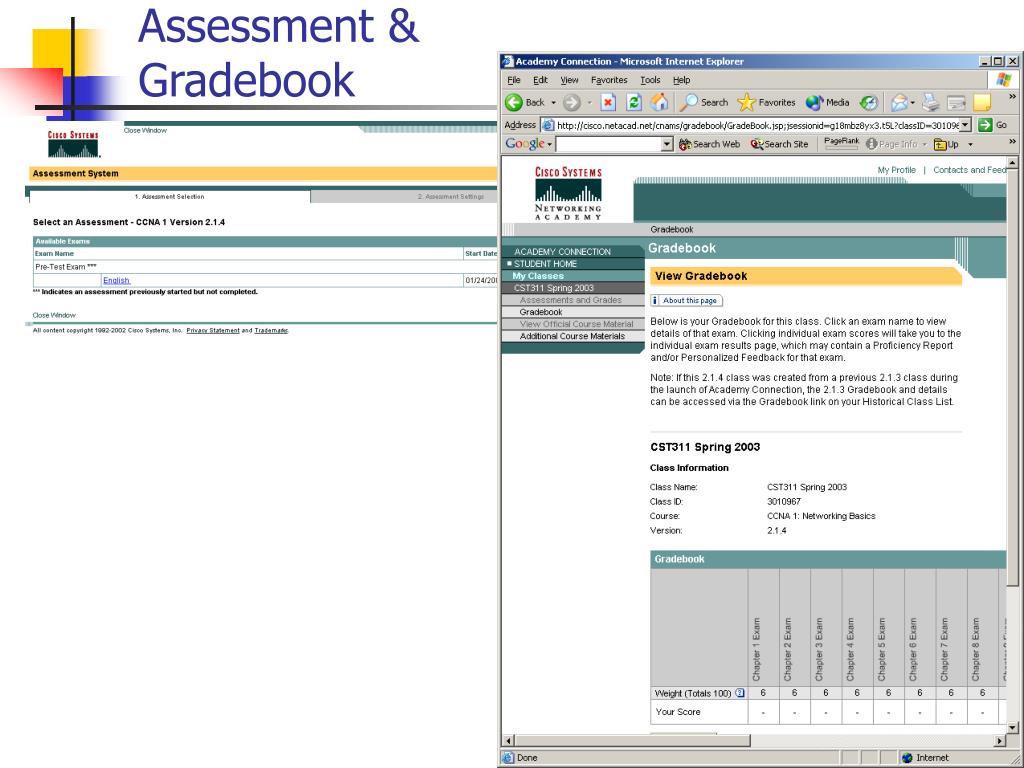Click the grey Forward arrow button
Screen dimensions: 1024x768
[571, 103]
